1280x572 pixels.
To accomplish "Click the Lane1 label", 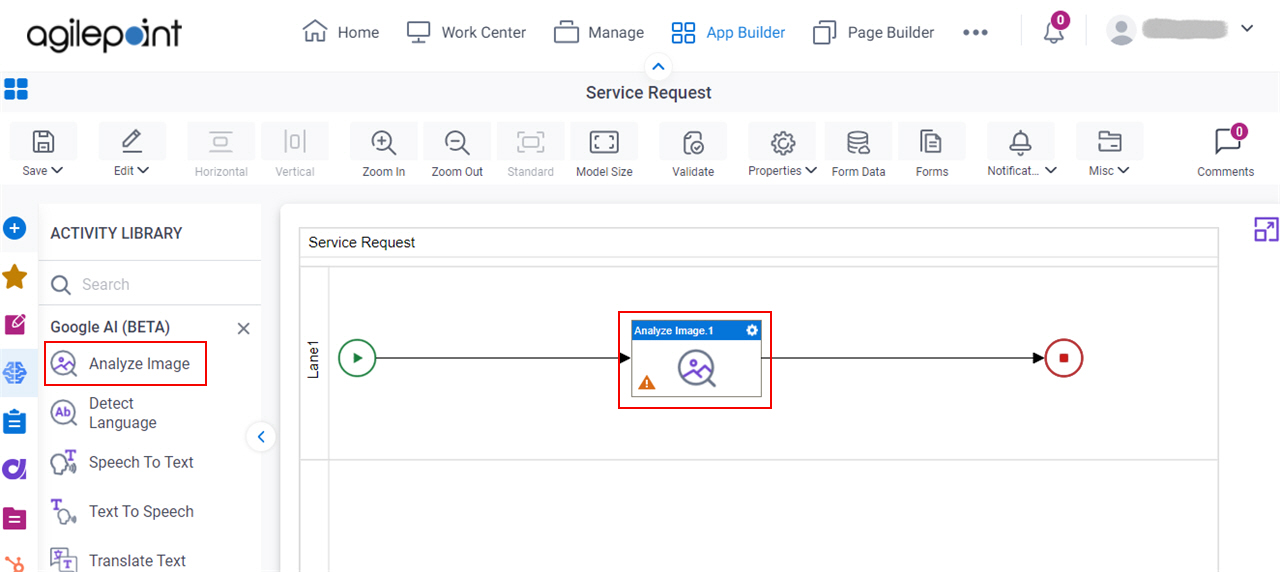I will pyautogui.click(x=314, y=360).
